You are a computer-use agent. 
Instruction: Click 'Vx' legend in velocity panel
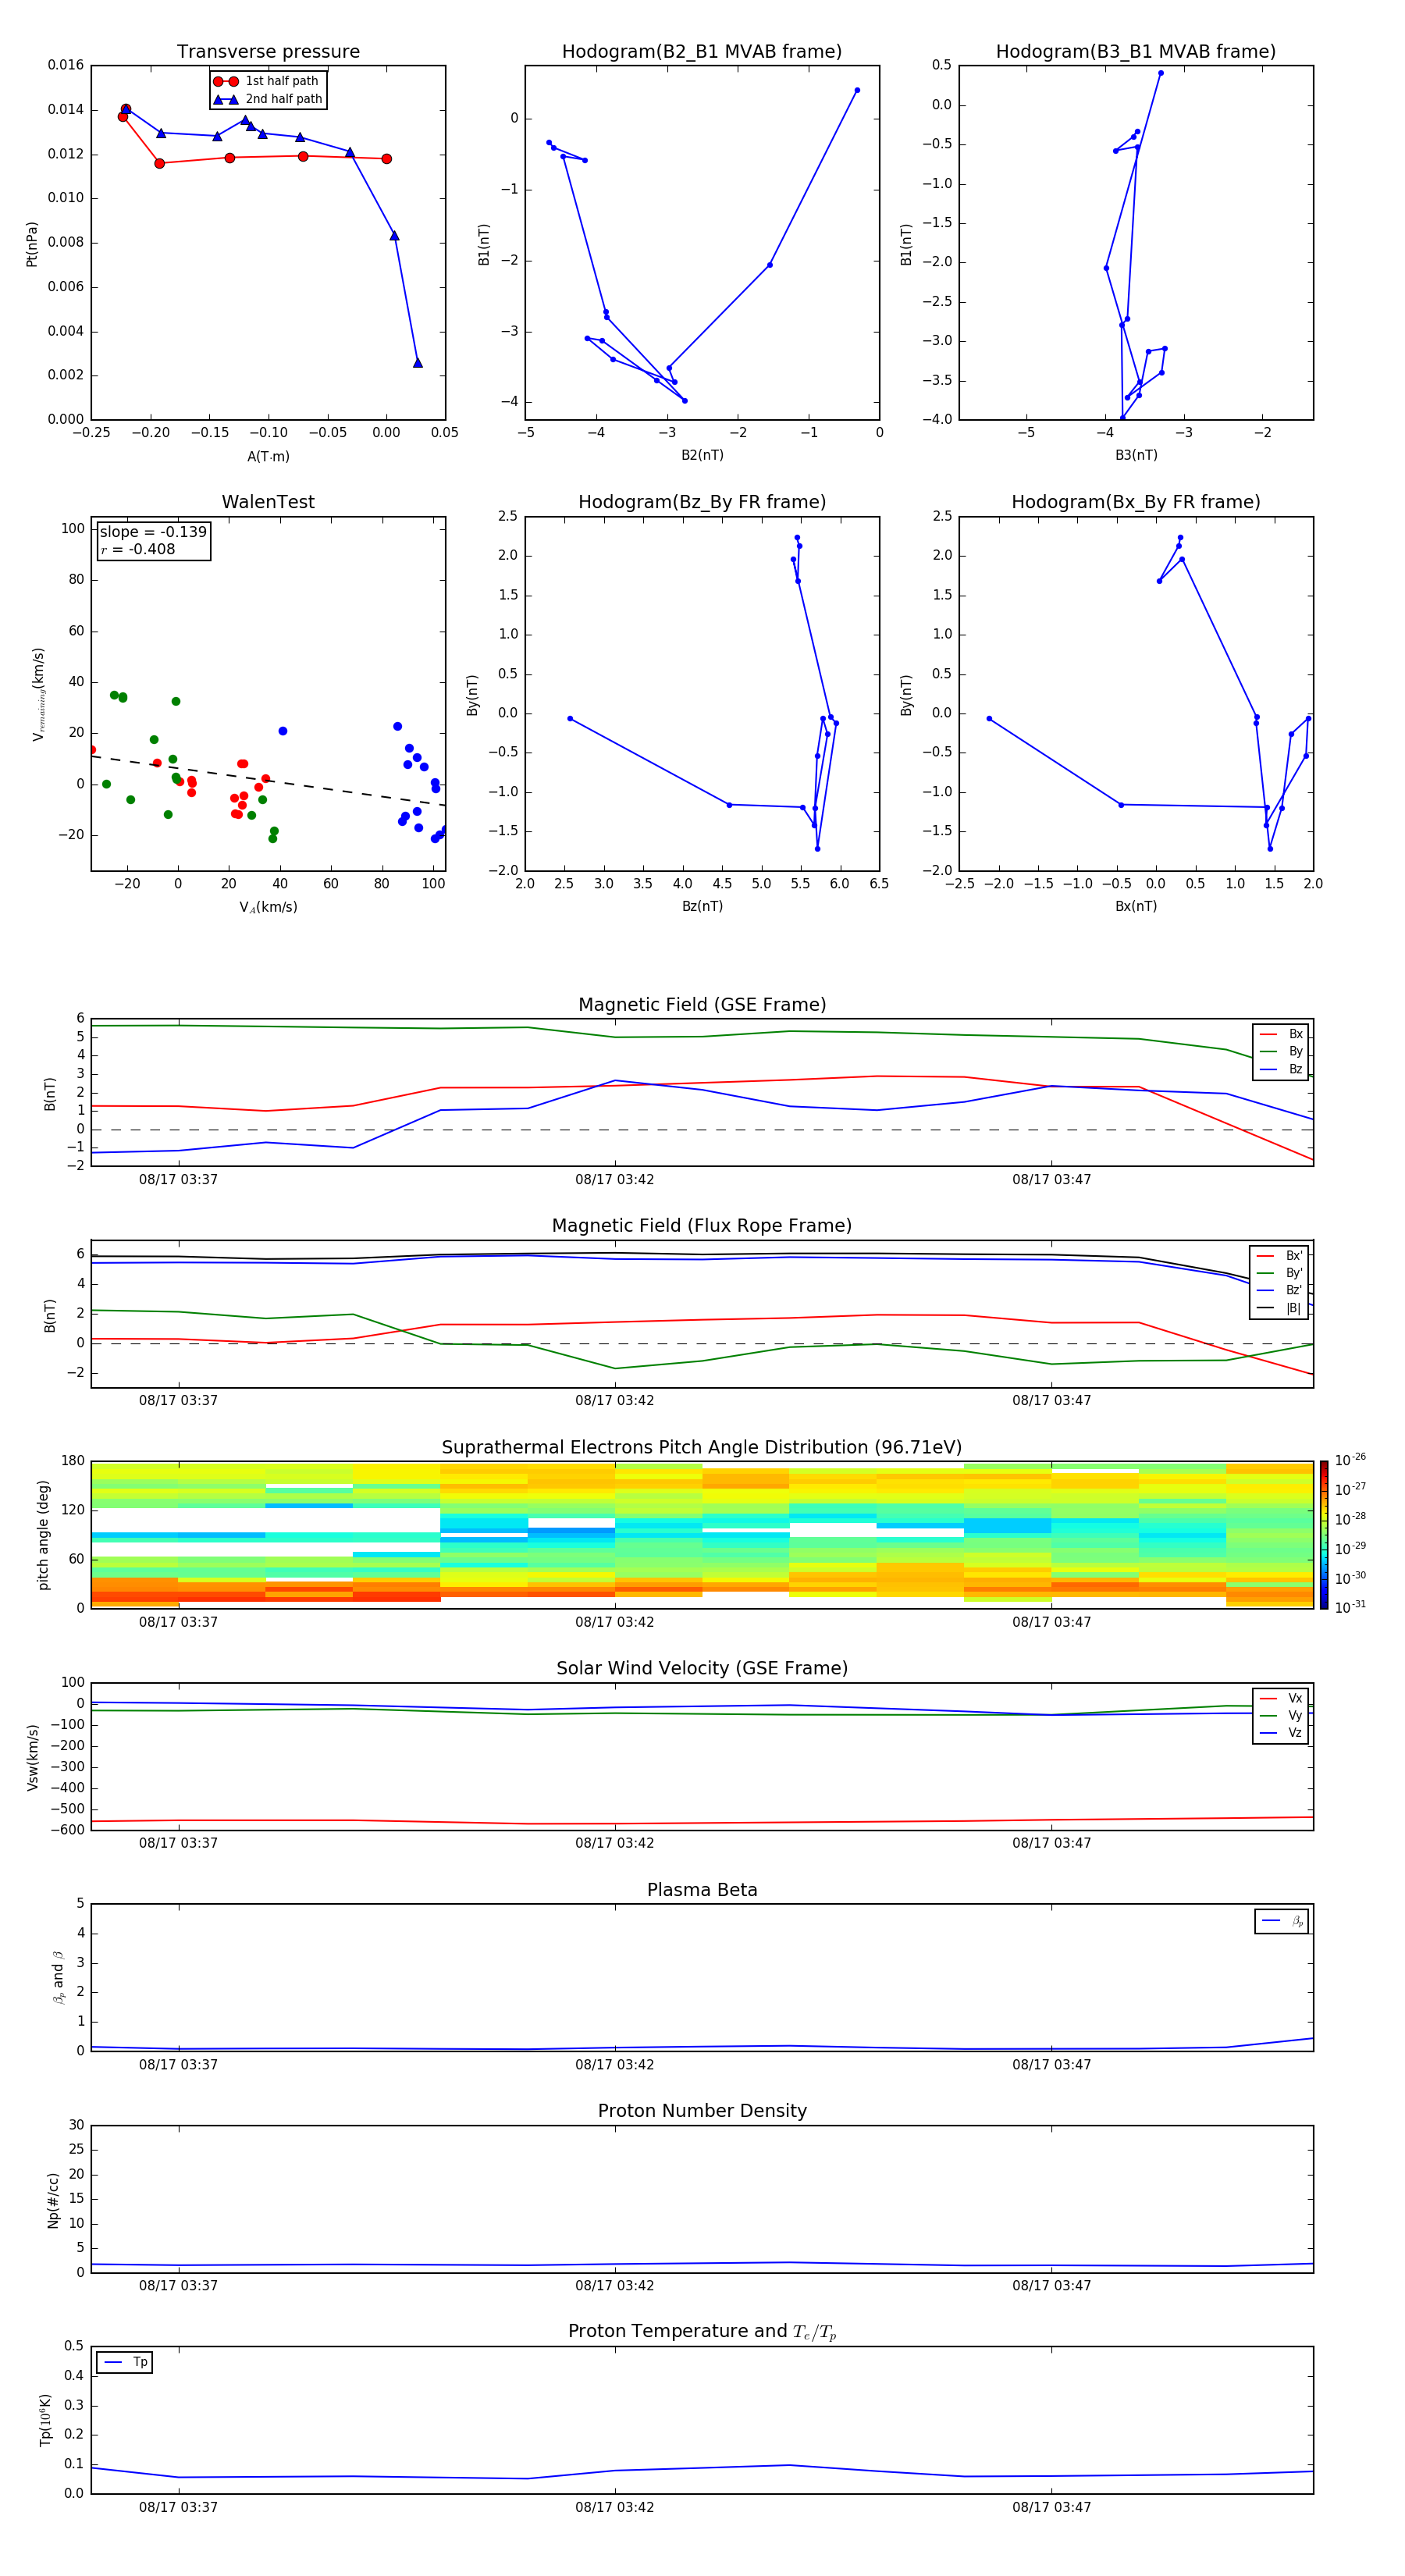[x=1281, y=1699]
